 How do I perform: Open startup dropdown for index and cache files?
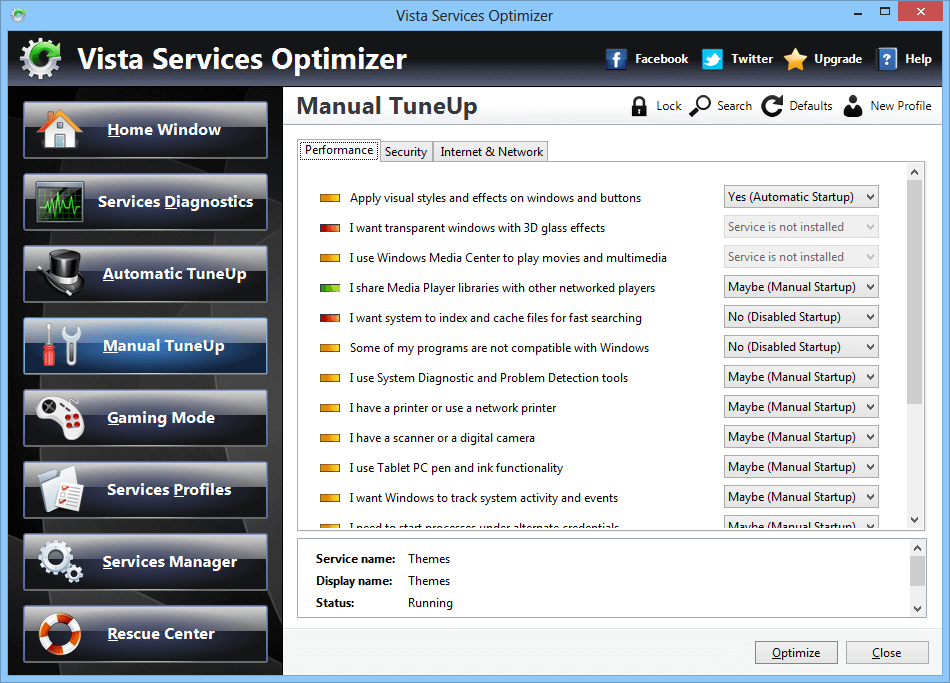[801, 317]
